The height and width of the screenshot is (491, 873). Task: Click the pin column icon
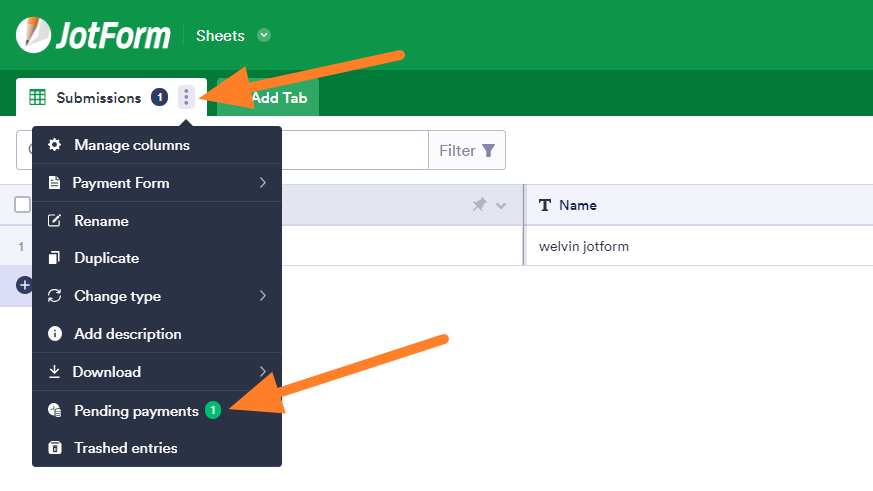[479, 205]
